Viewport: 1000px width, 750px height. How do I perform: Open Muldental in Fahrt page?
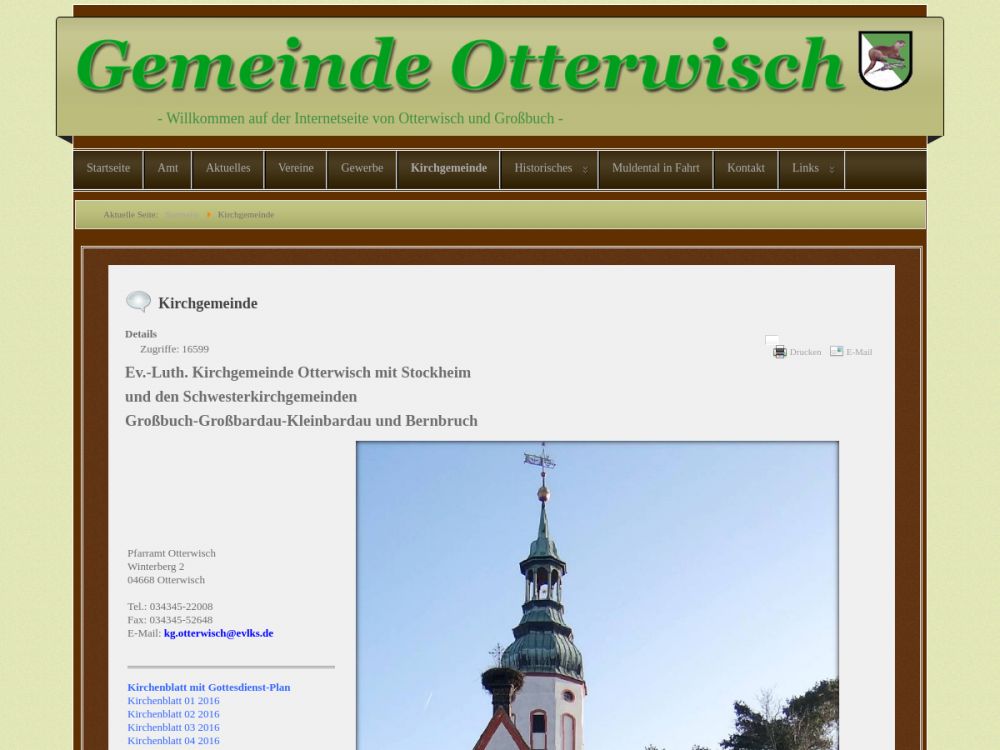[x=655, y=168]
